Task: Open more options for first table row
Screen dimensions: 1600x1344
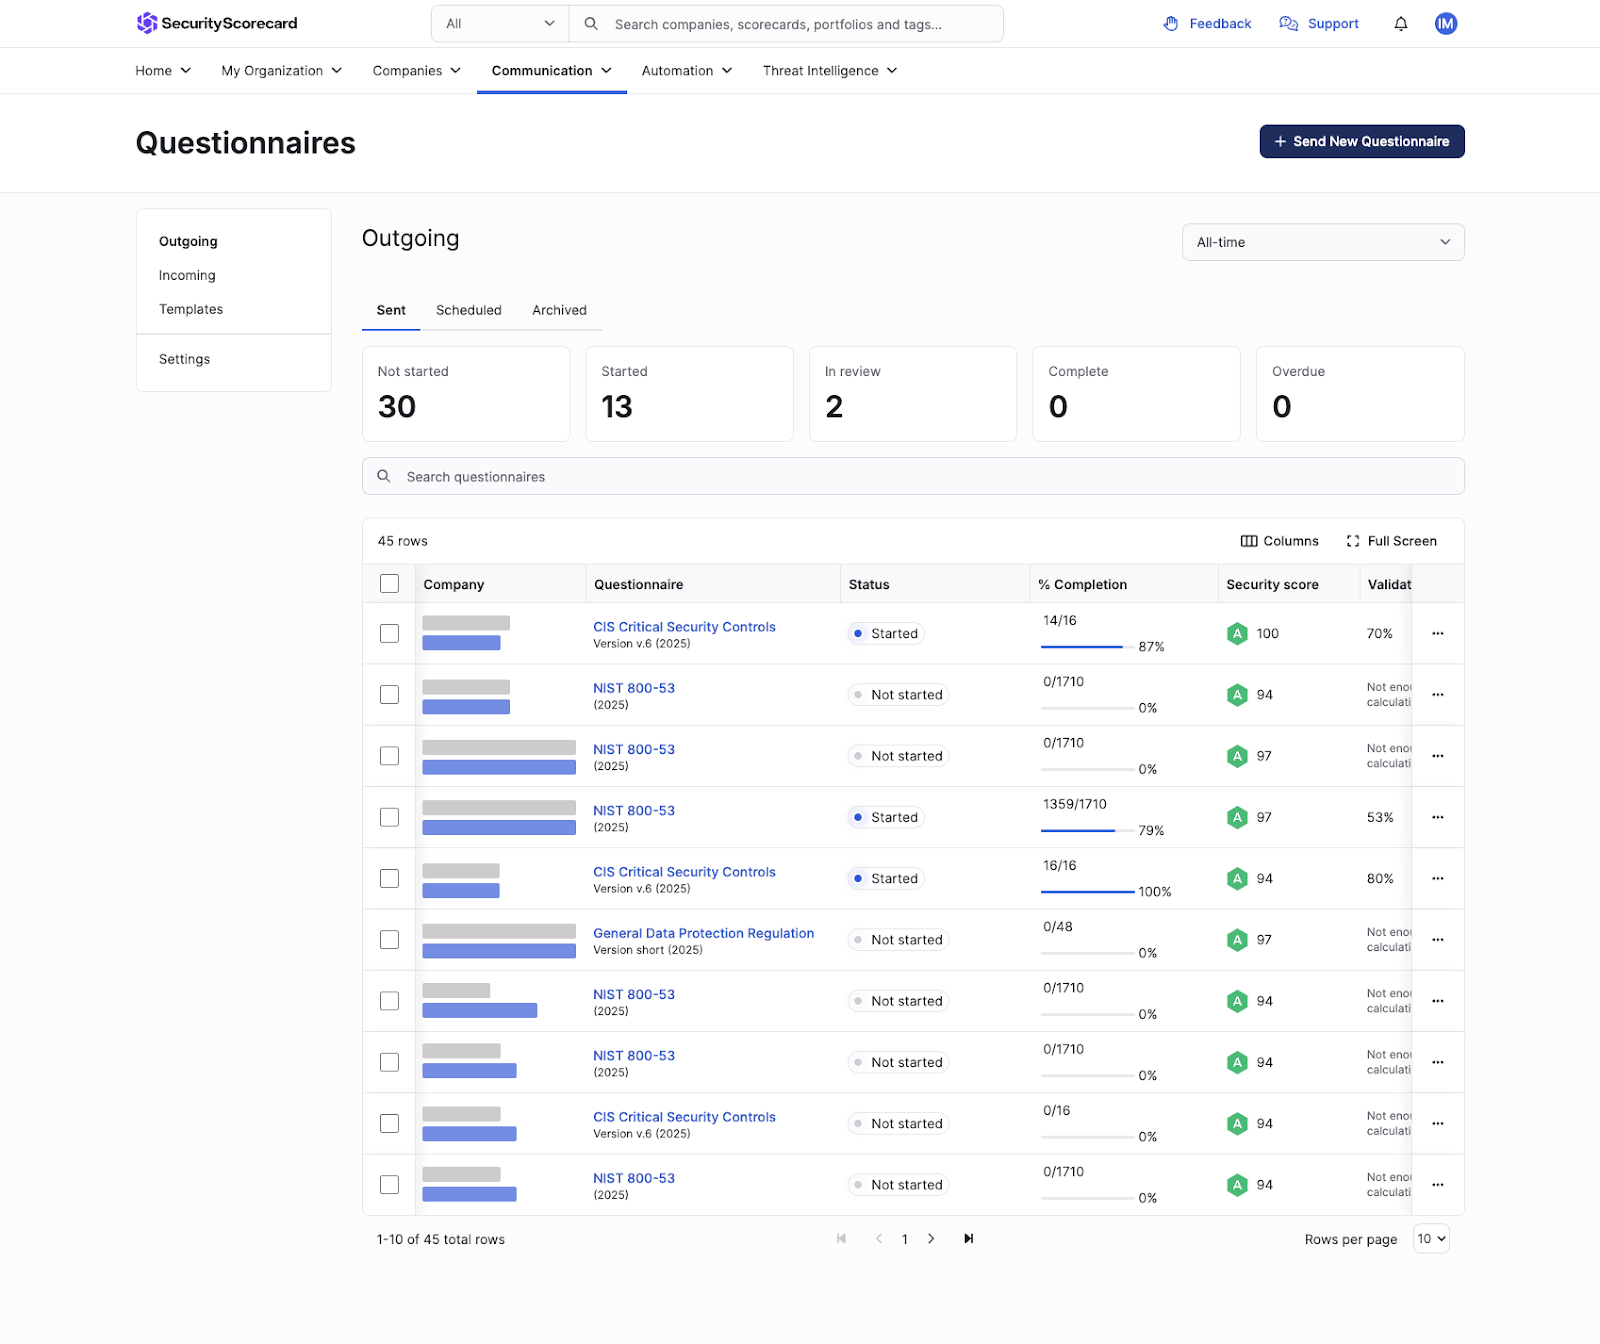Action: [1437, 634]
